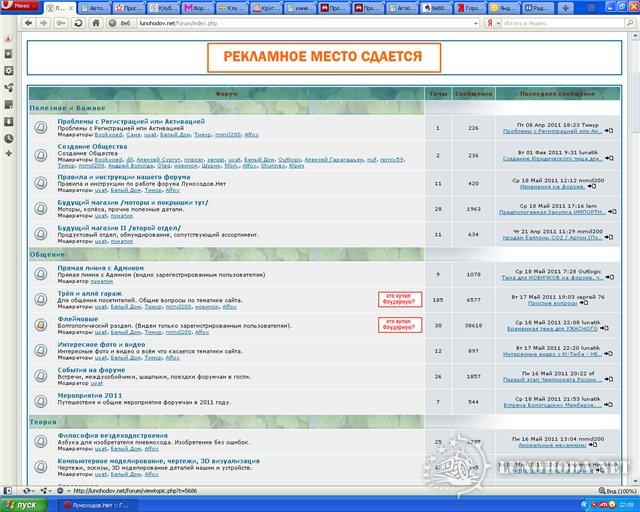The width and height of the screenshot is (640, 512).
Task: Switch to the Авто... tab
Action: coord(95,8)
